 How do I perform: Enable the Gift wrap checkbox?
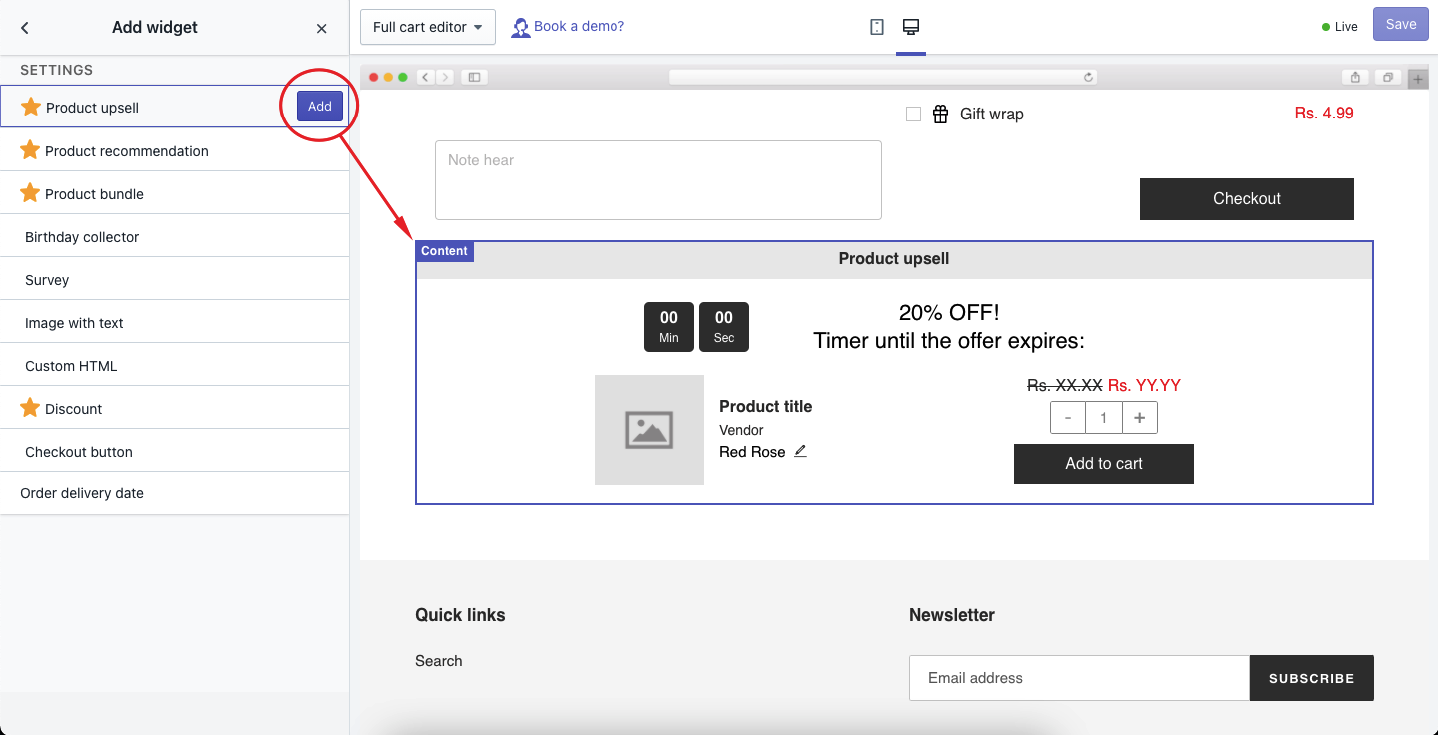(913, 114)
